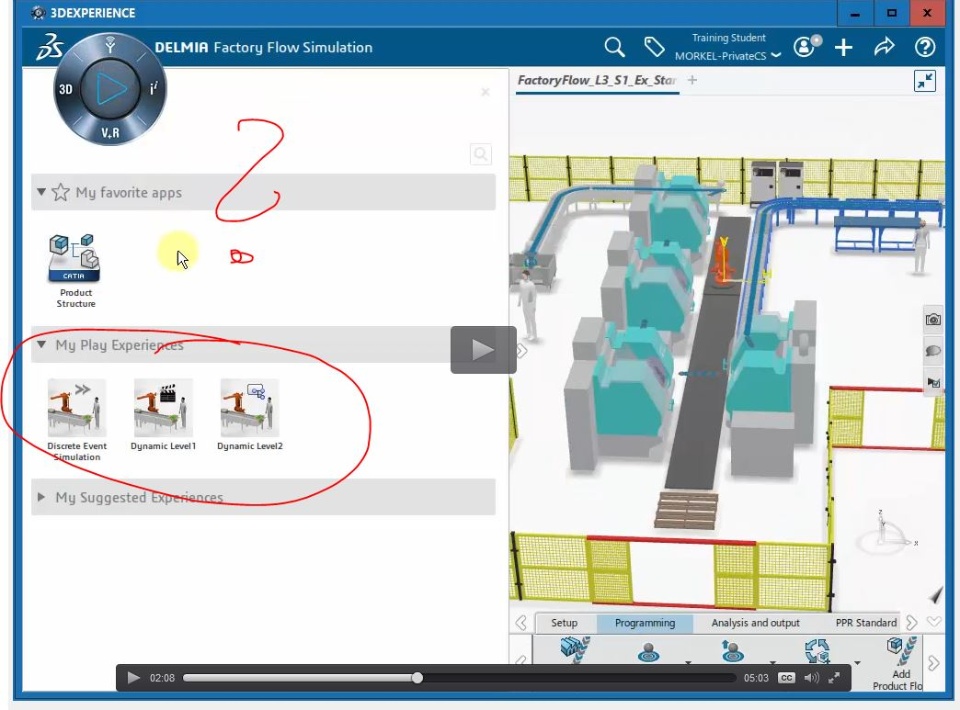Open dropdown arrow beside cycle arrows icon

click(x=857, y=662)
